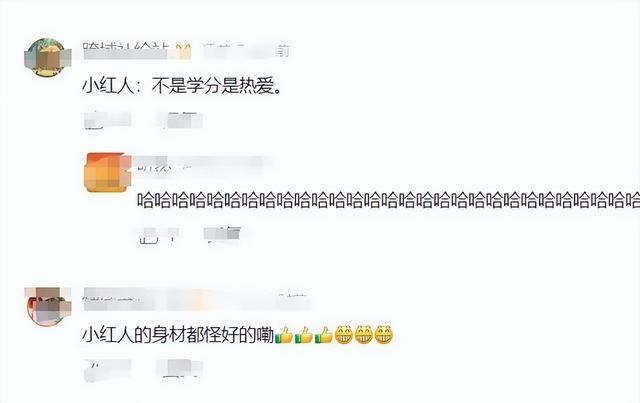Click the first thumbs-up emoji
This screenshot has height=403, width=640.
[284, 335]
